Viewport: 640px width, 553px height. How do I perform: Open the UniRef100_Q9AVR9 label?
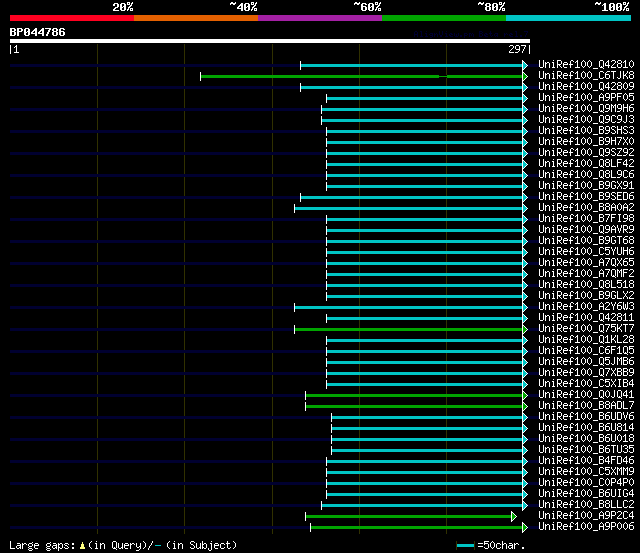click(586, 230)
